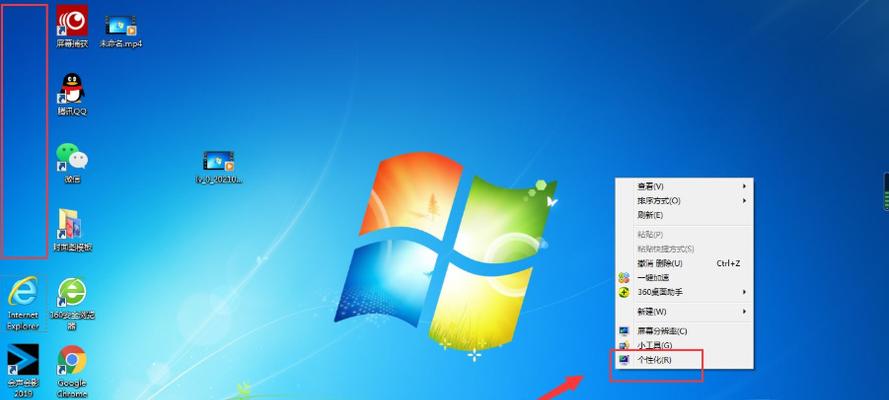Select the 微信 WeChat desktop shortcut
This screenshot has width=889, height=400.
point(72,163)
